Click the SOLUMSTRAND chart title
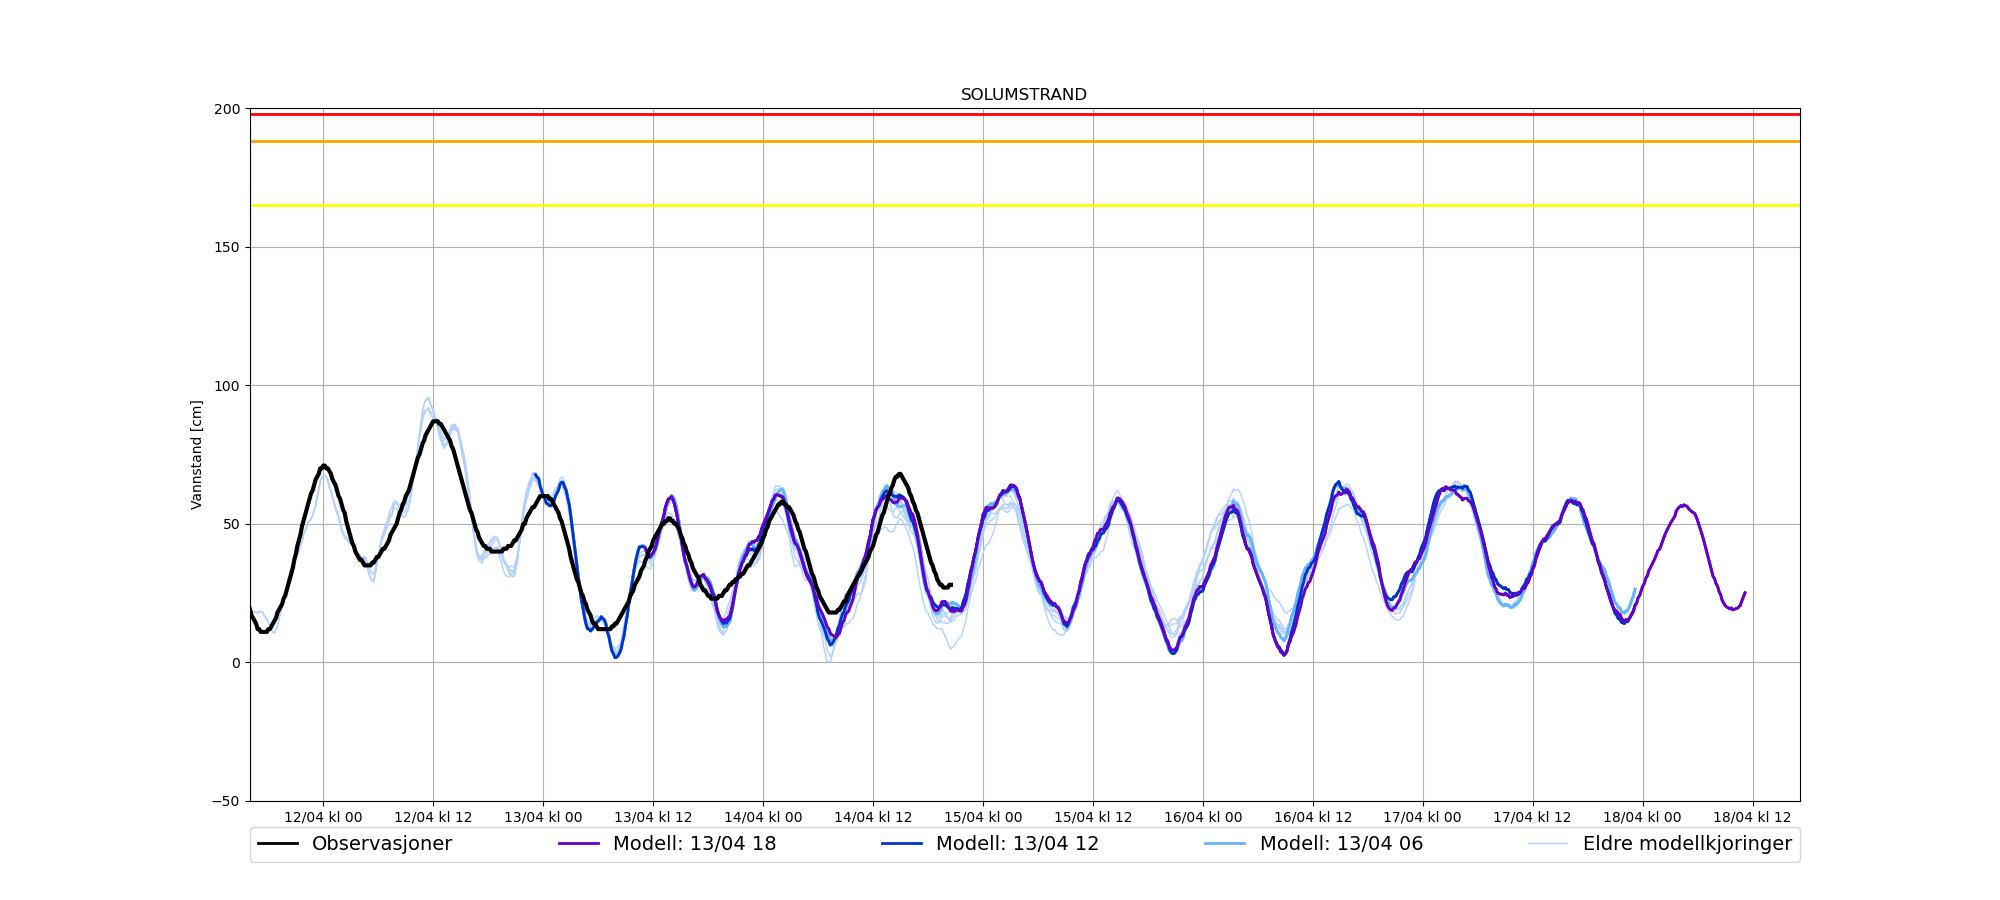The image size is (2000, 900). 1023,95
